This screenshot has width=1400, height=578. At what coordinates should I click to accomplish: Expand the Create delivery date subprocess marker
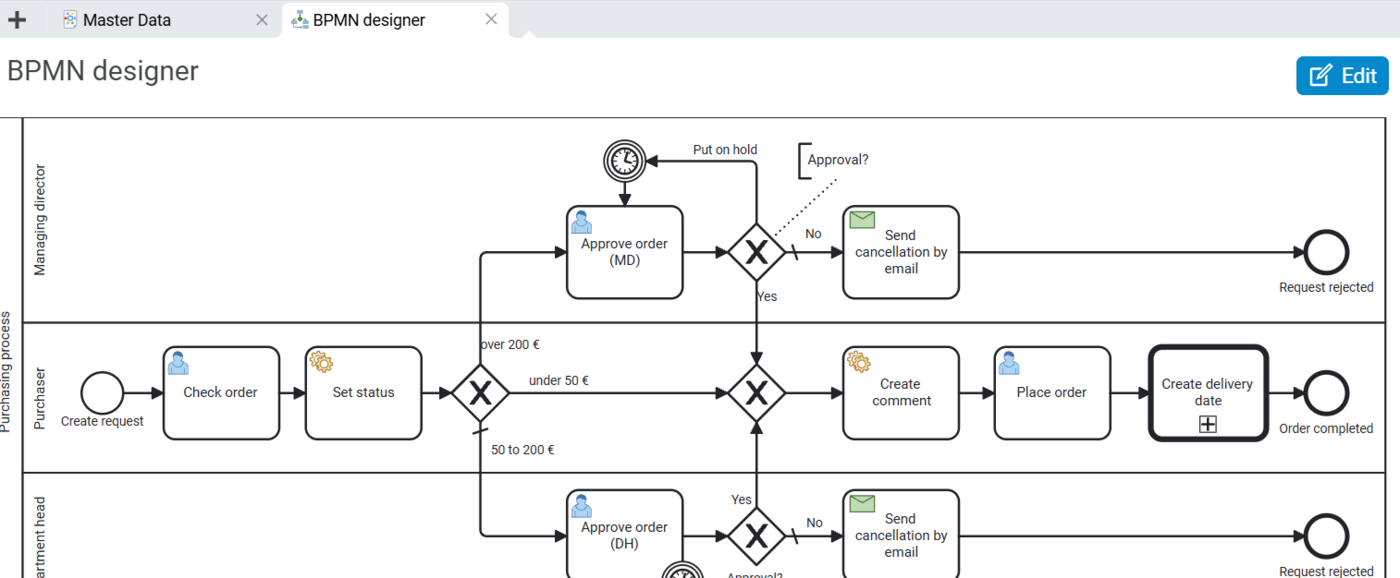coord(1208,424)
